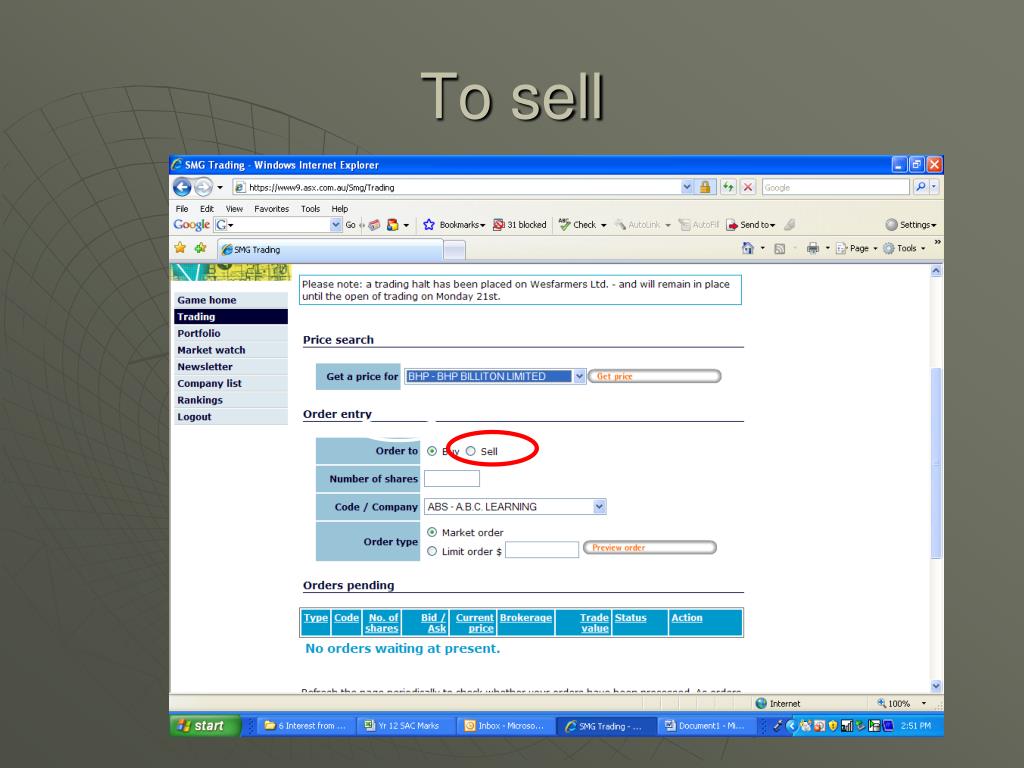Go to Portfolio in sidebar
Image resolution: width=1024 pixels, height=768 pixels.
tap(231, 333)
